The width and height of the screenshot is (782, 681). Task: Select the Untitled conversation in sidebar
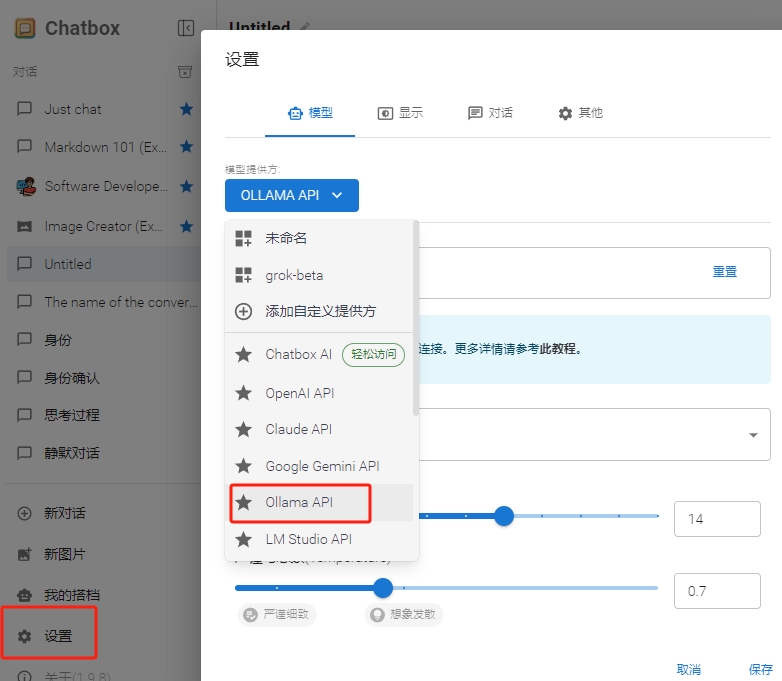pos(104,263)
